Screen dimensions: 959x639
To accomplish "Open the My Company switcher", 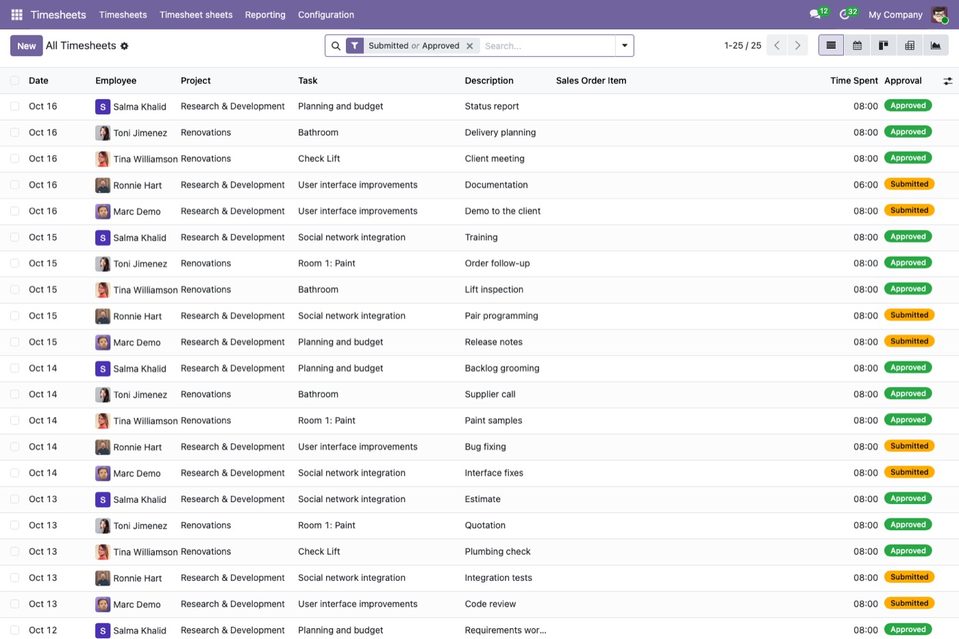I will (x=895, y=15).
